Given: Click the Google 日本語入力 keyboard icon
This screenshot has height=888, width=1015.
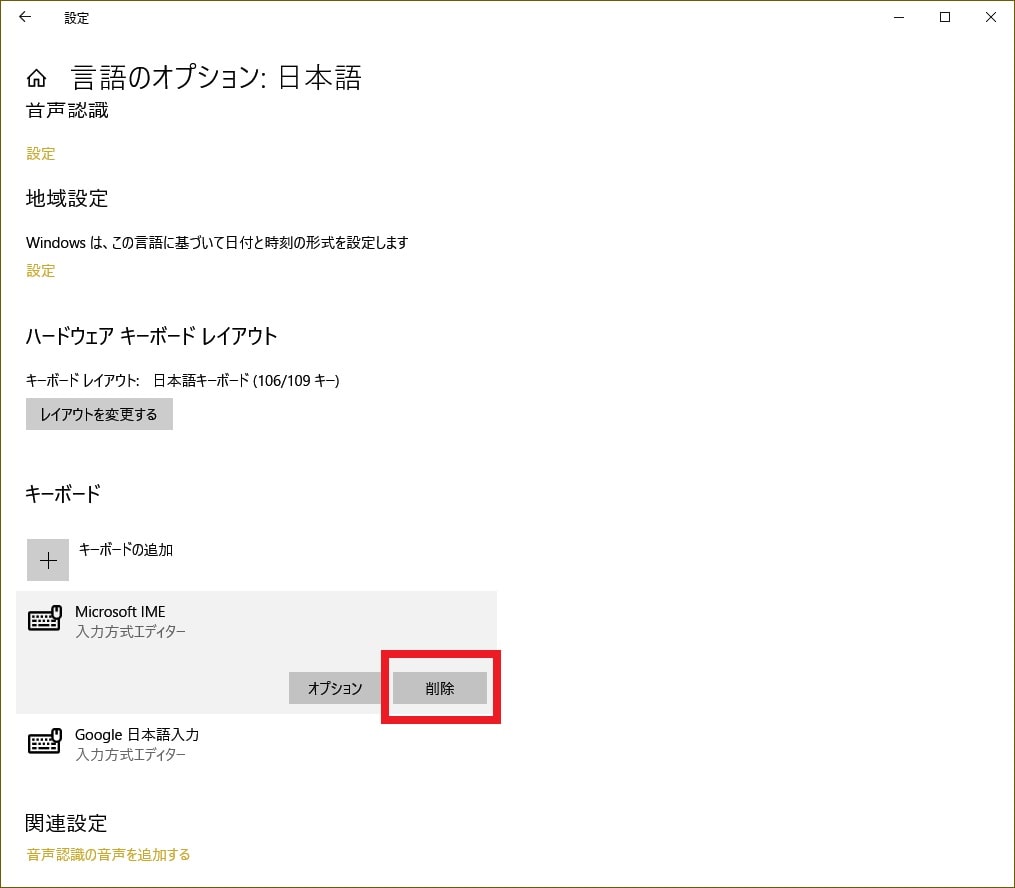Looking at the screenshot, I should coord(45,742).
